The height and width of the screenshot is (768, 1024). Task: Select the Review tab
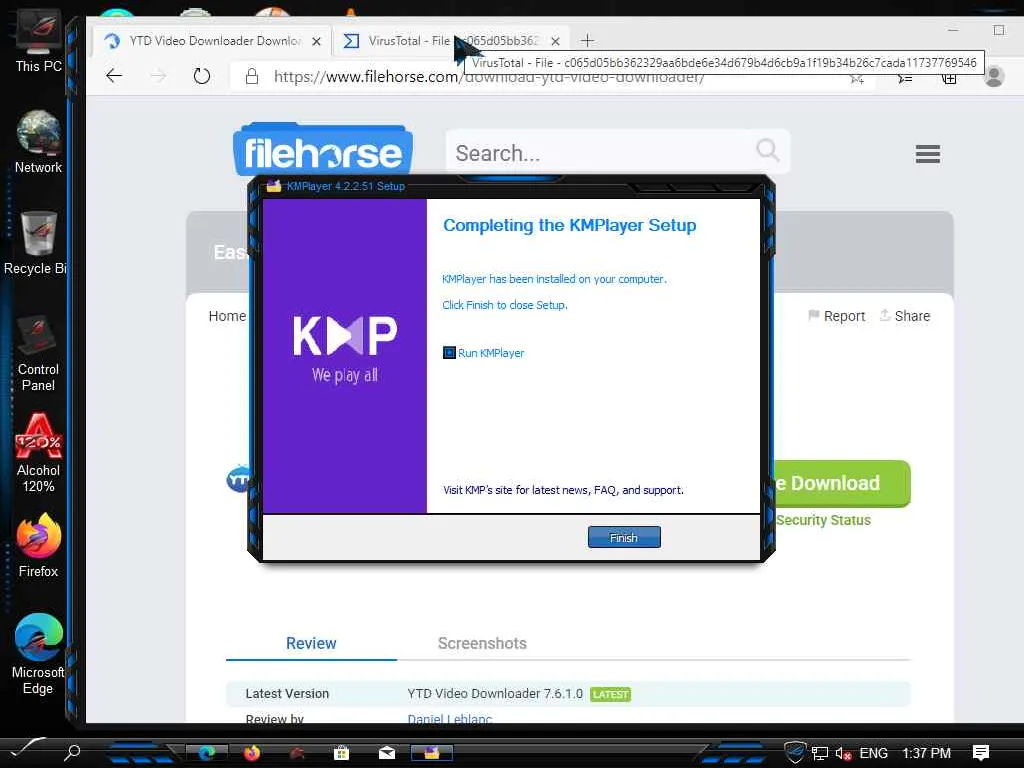point(311,643)
